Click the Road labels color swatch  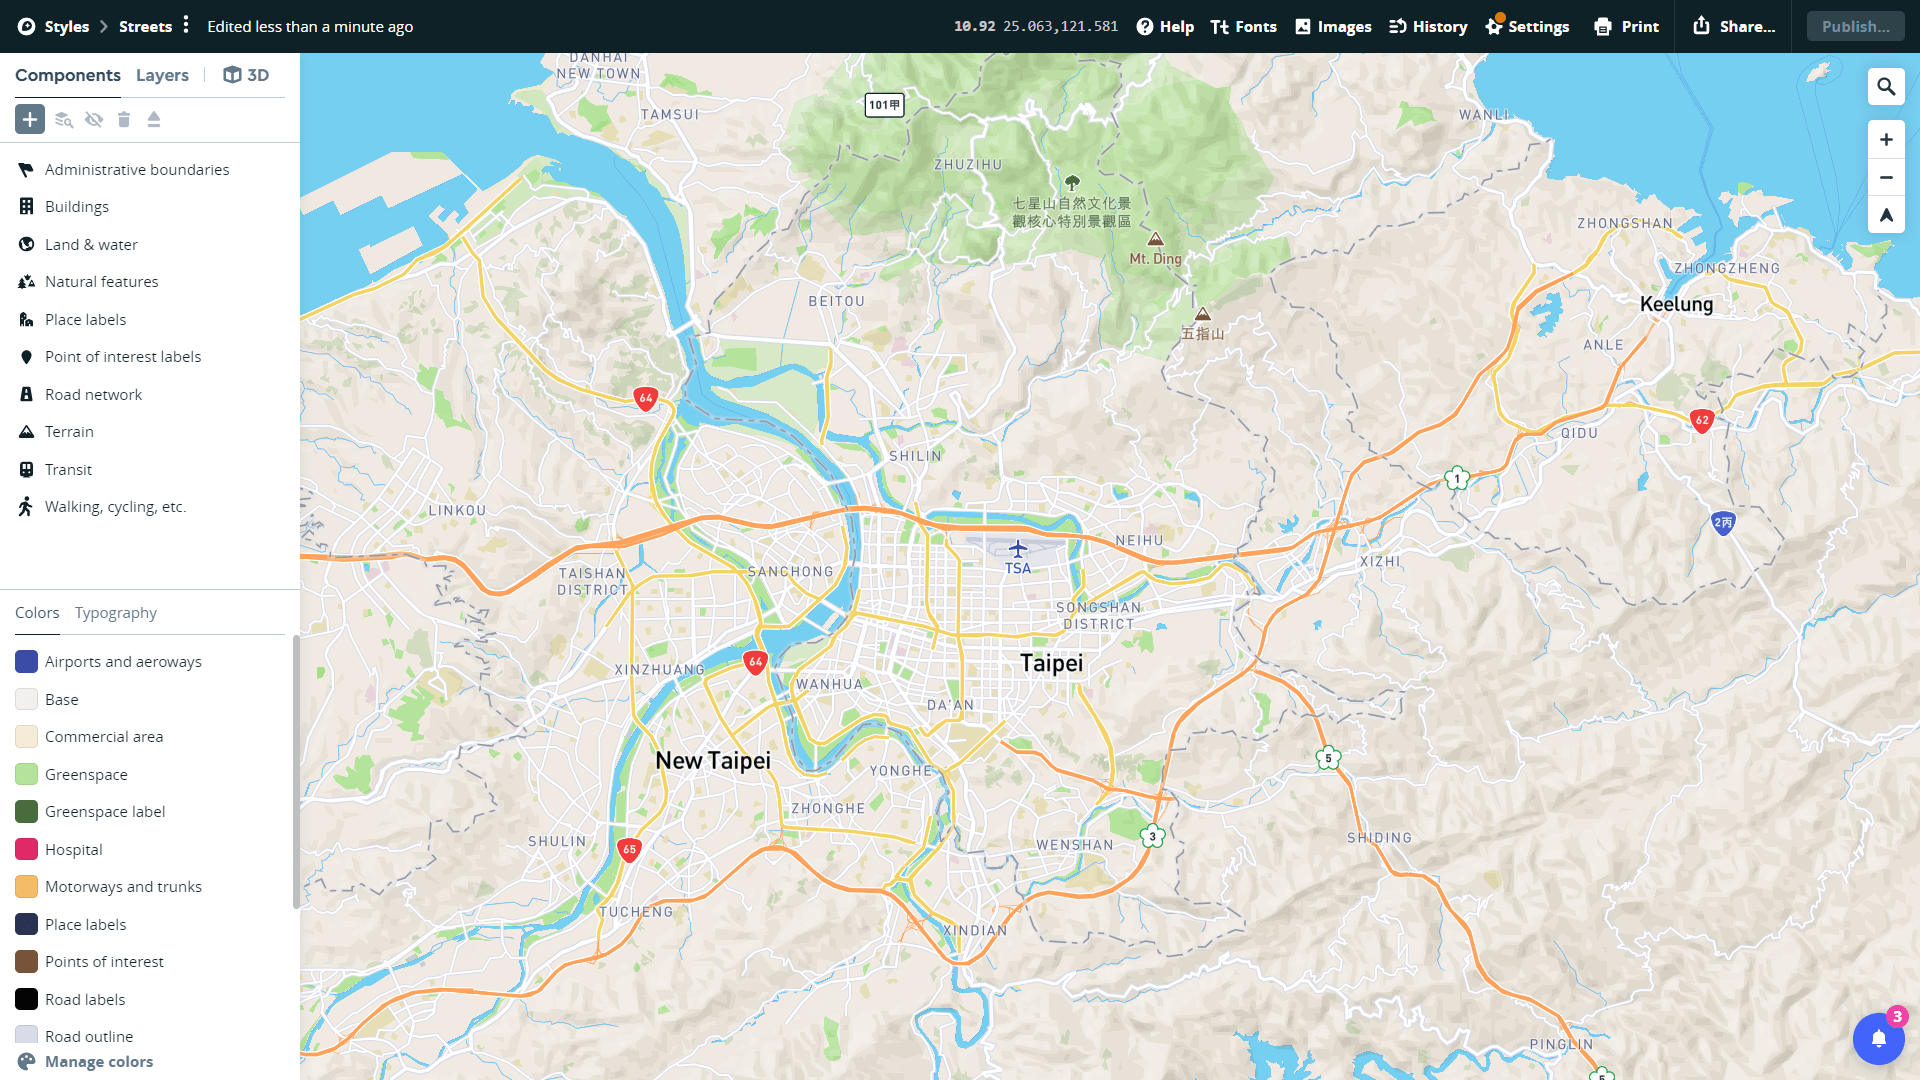point(27,1000)
